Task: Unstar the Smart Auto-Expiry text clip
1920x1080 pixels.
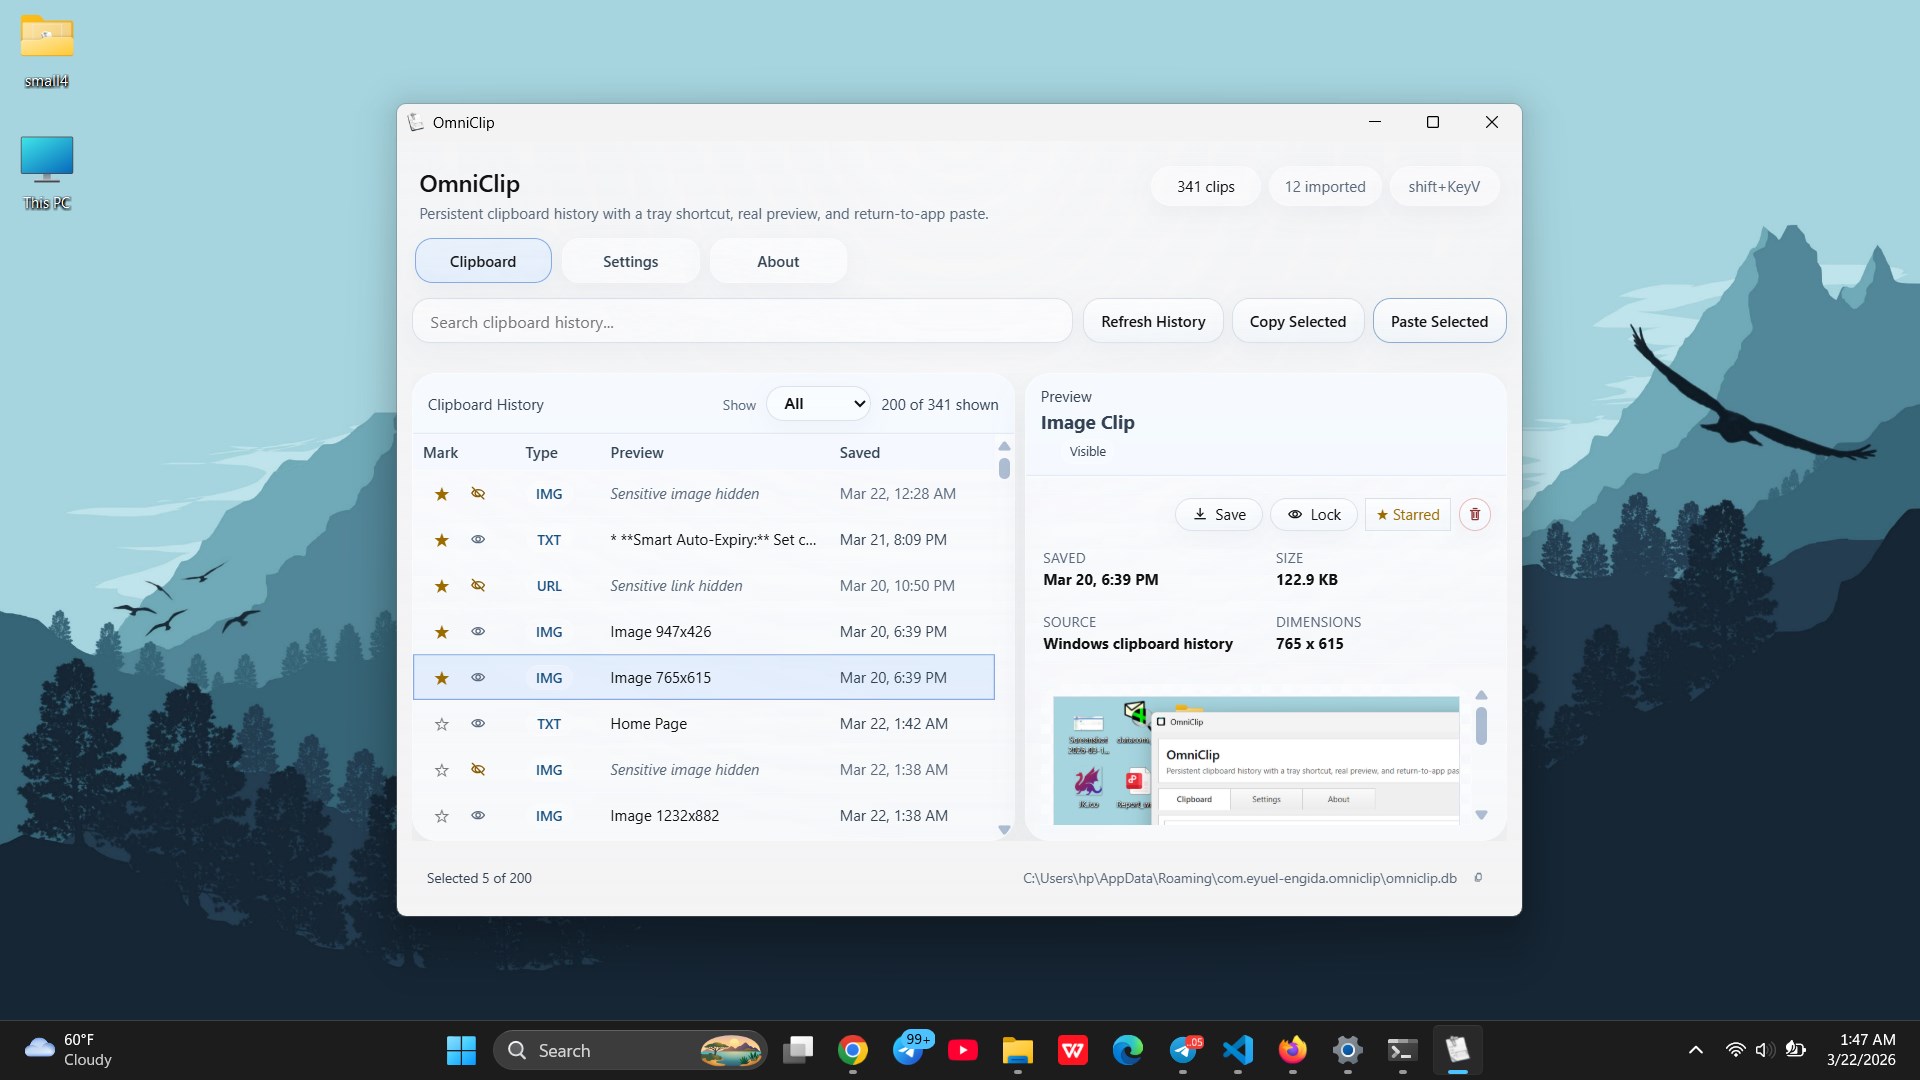Action: (441, 540)
